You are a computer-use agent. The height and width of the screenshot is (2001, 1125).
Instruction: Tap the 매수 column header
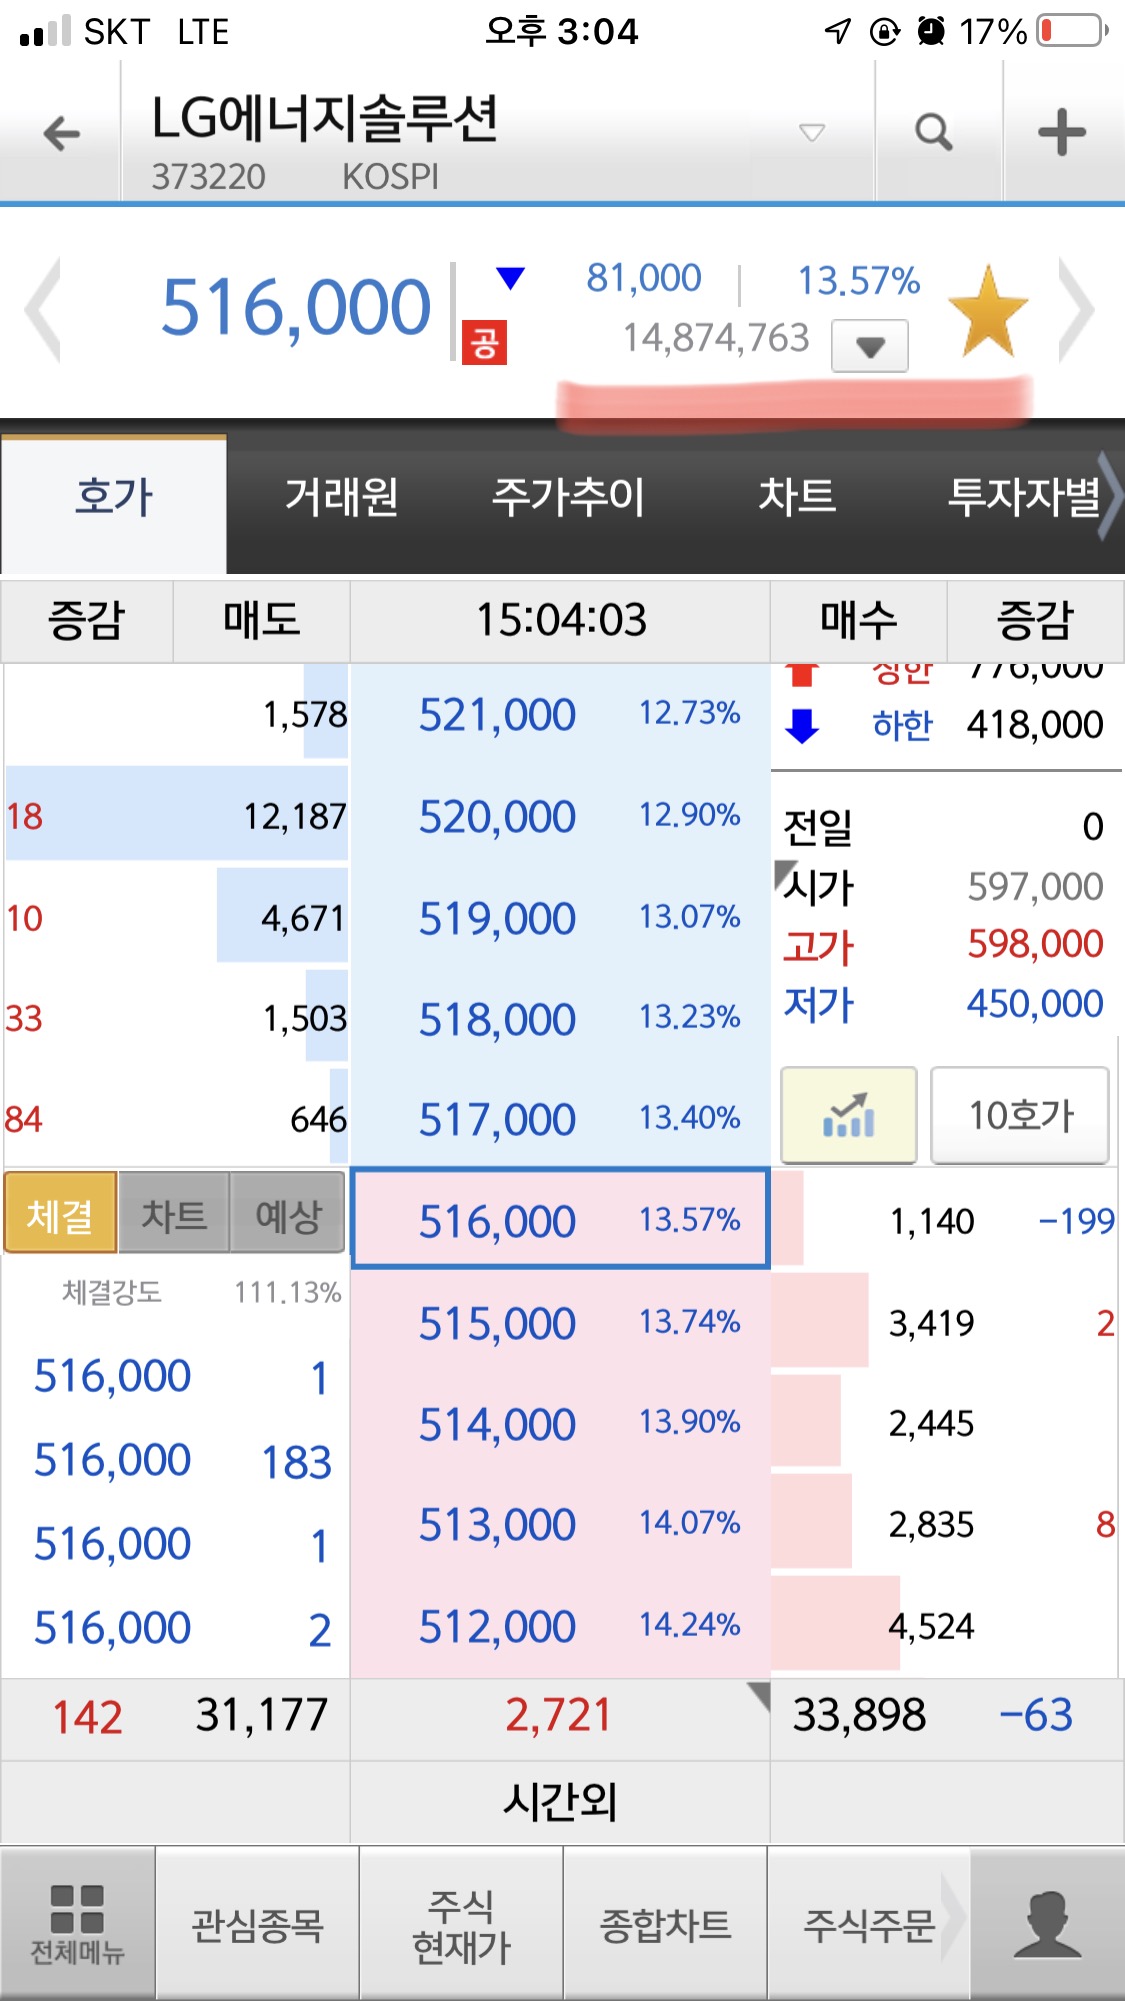858,620
